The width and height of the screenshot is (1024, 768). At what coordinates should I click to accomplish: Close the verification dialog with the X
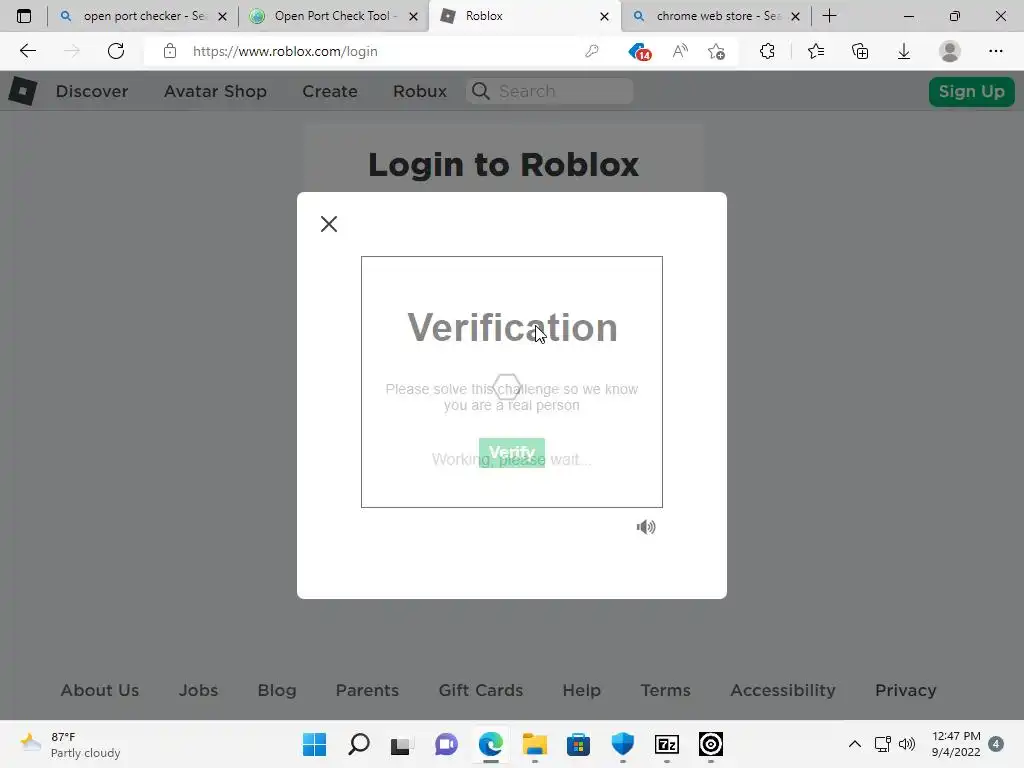tap(329, 224)
